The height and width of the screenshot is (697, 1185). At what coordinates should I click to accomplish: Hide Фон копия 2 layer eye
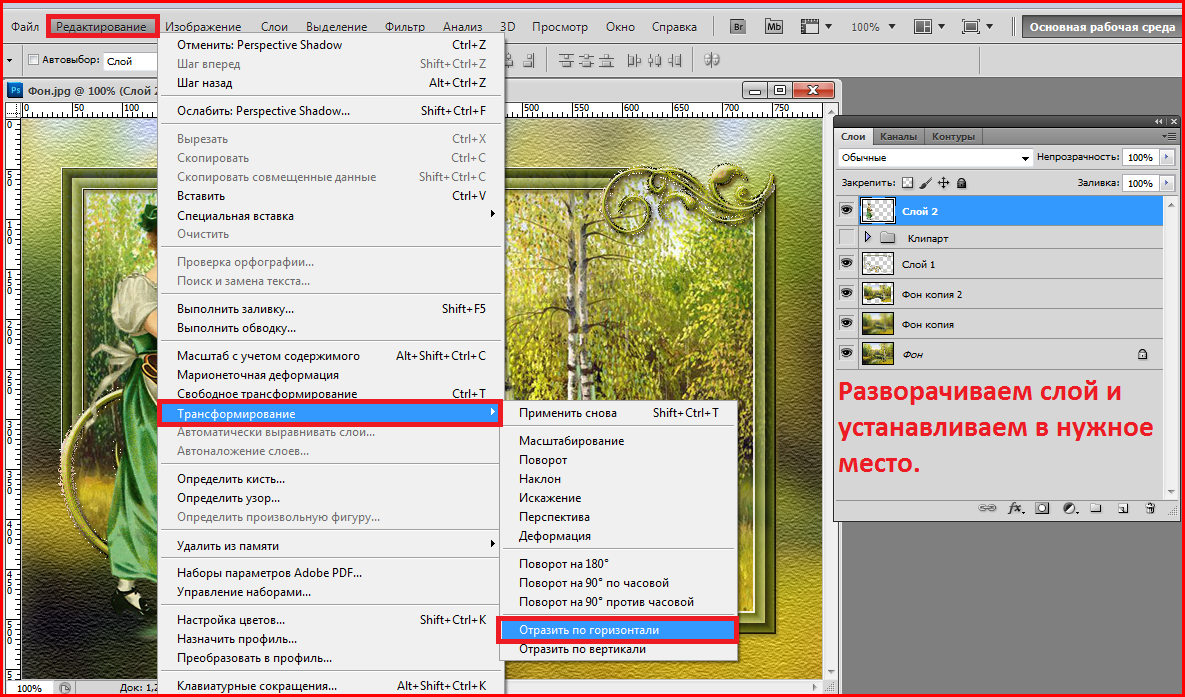[x=846, y=293]
